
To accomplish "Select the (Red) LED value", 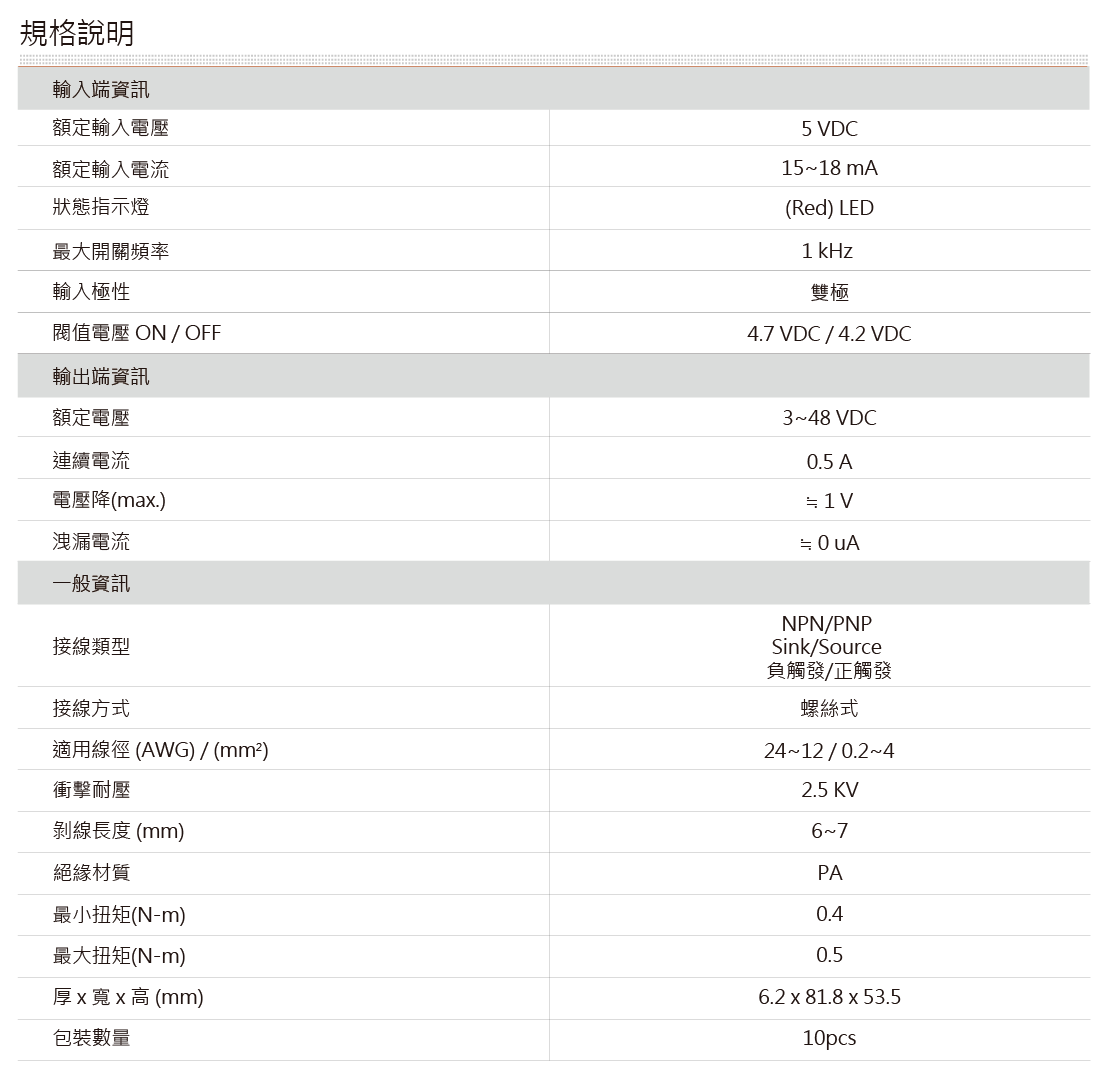I will 829,208.
